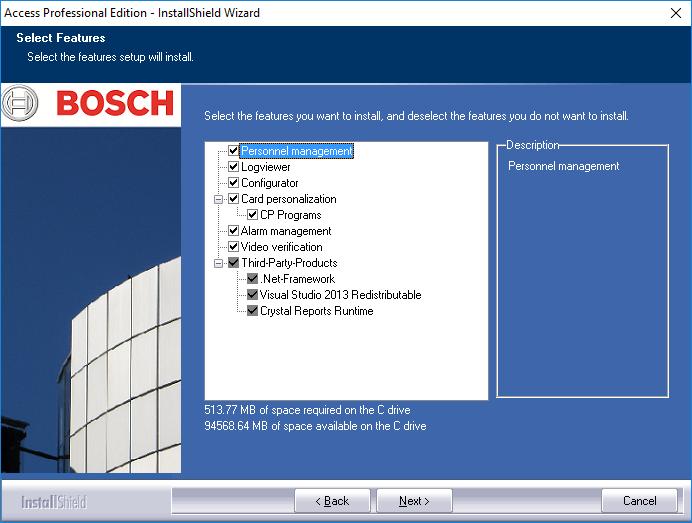The width and height of the screenshot is (692, 523).
Task: Toggle the Video verification checkbox
Action: [233, 246]
